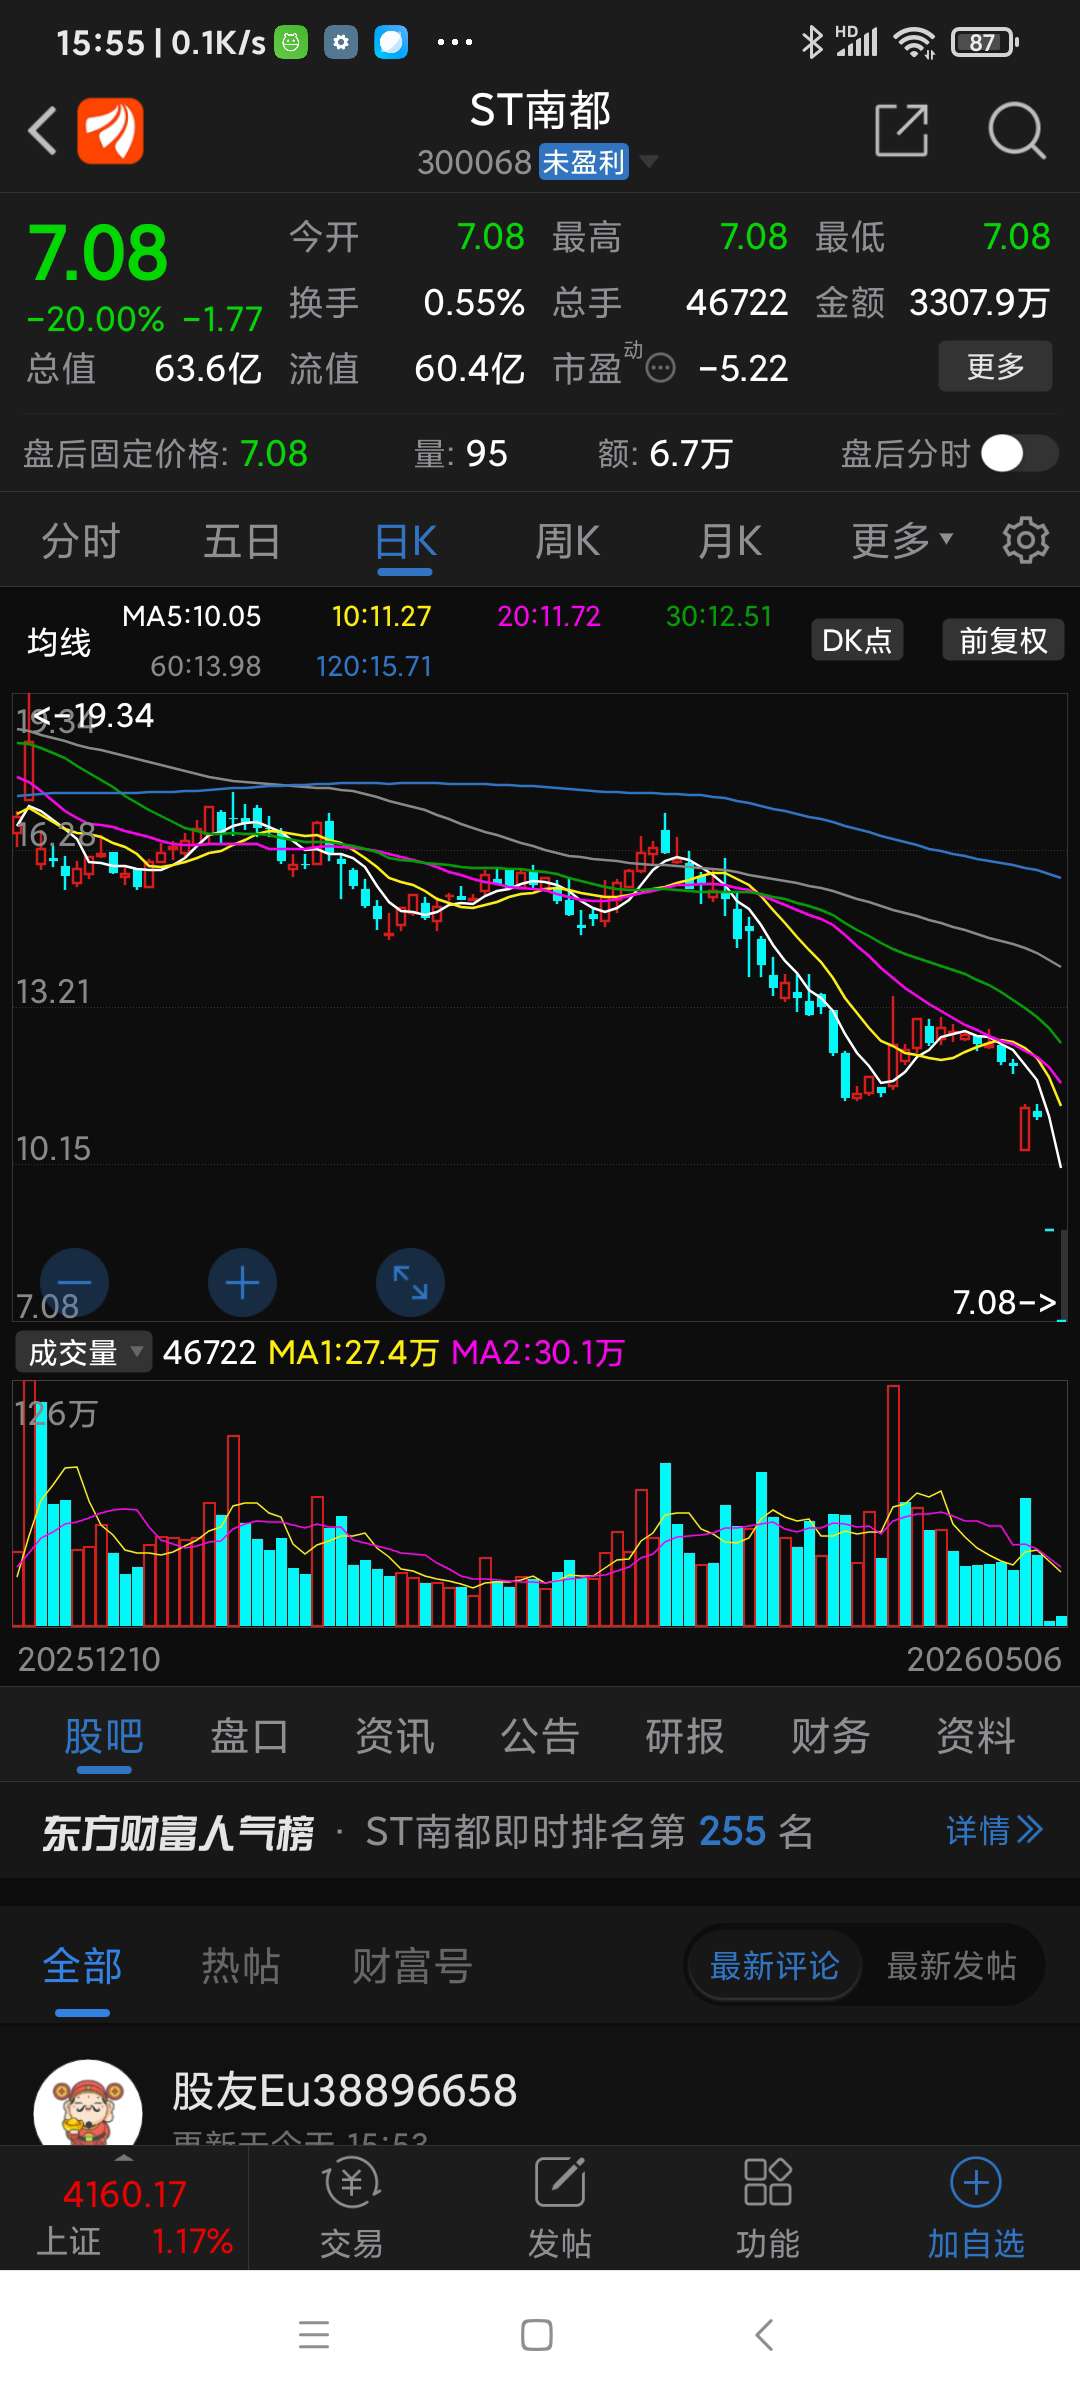The width and height of the screenshot is (1080, 2400).
Task: Add stock via 加自选 plus icon
Action: point(976,2182)
